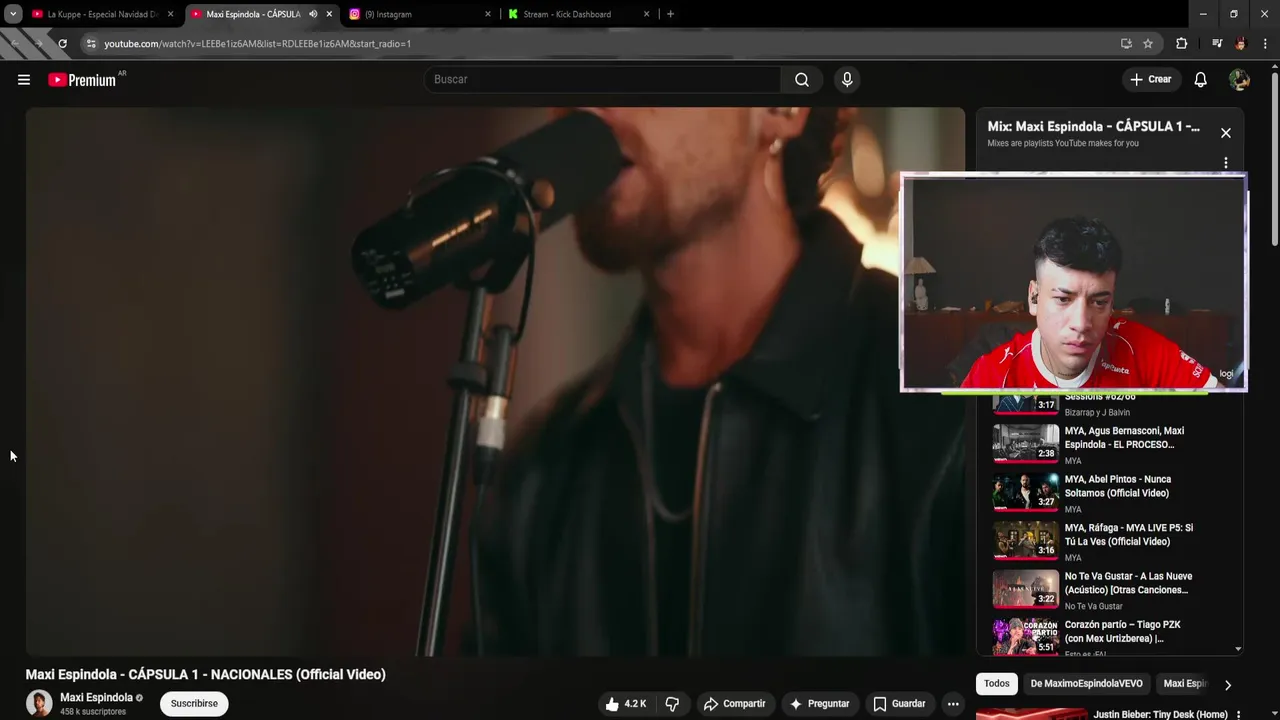
Task: Select the De MaximoEspindolaVEVO chip
Action: point(1086,684)
